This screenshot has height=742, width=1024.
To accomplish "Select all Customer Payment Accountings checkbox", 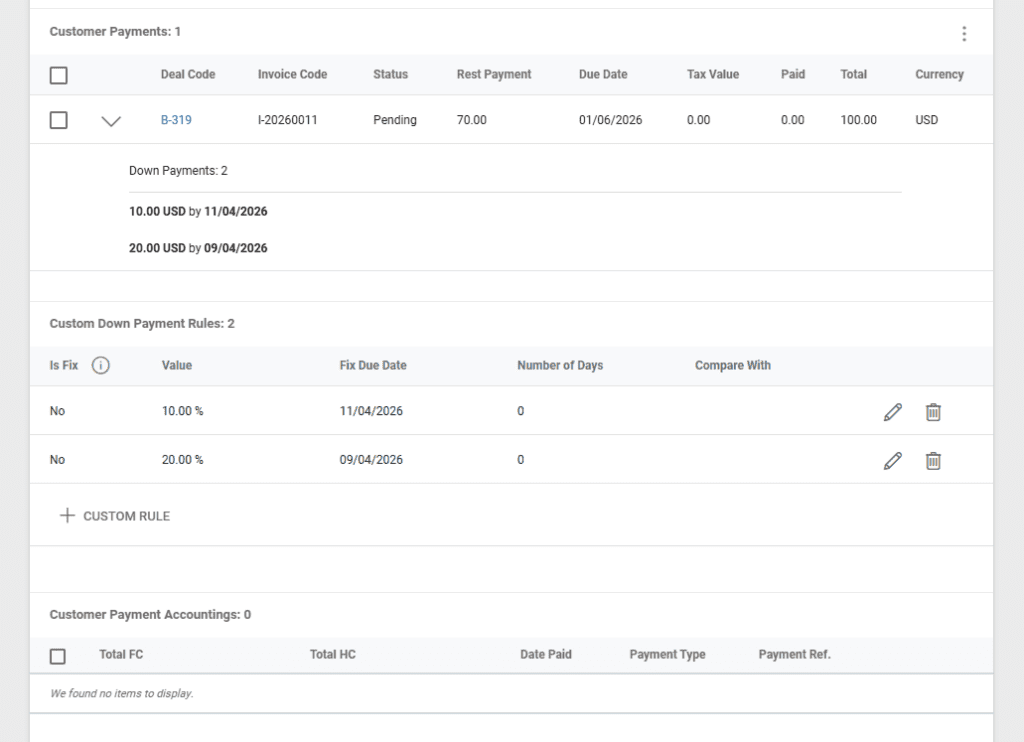I will [x=58, y=656].
